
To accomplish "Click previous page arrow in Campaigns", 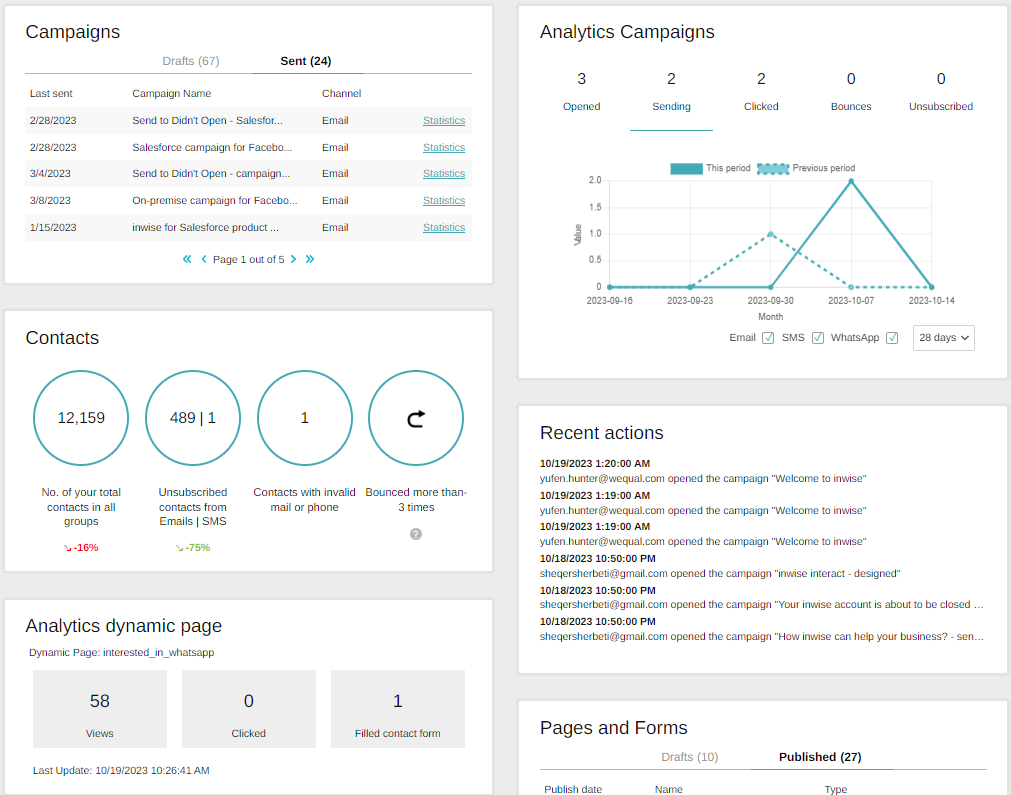I will (204, 259).
